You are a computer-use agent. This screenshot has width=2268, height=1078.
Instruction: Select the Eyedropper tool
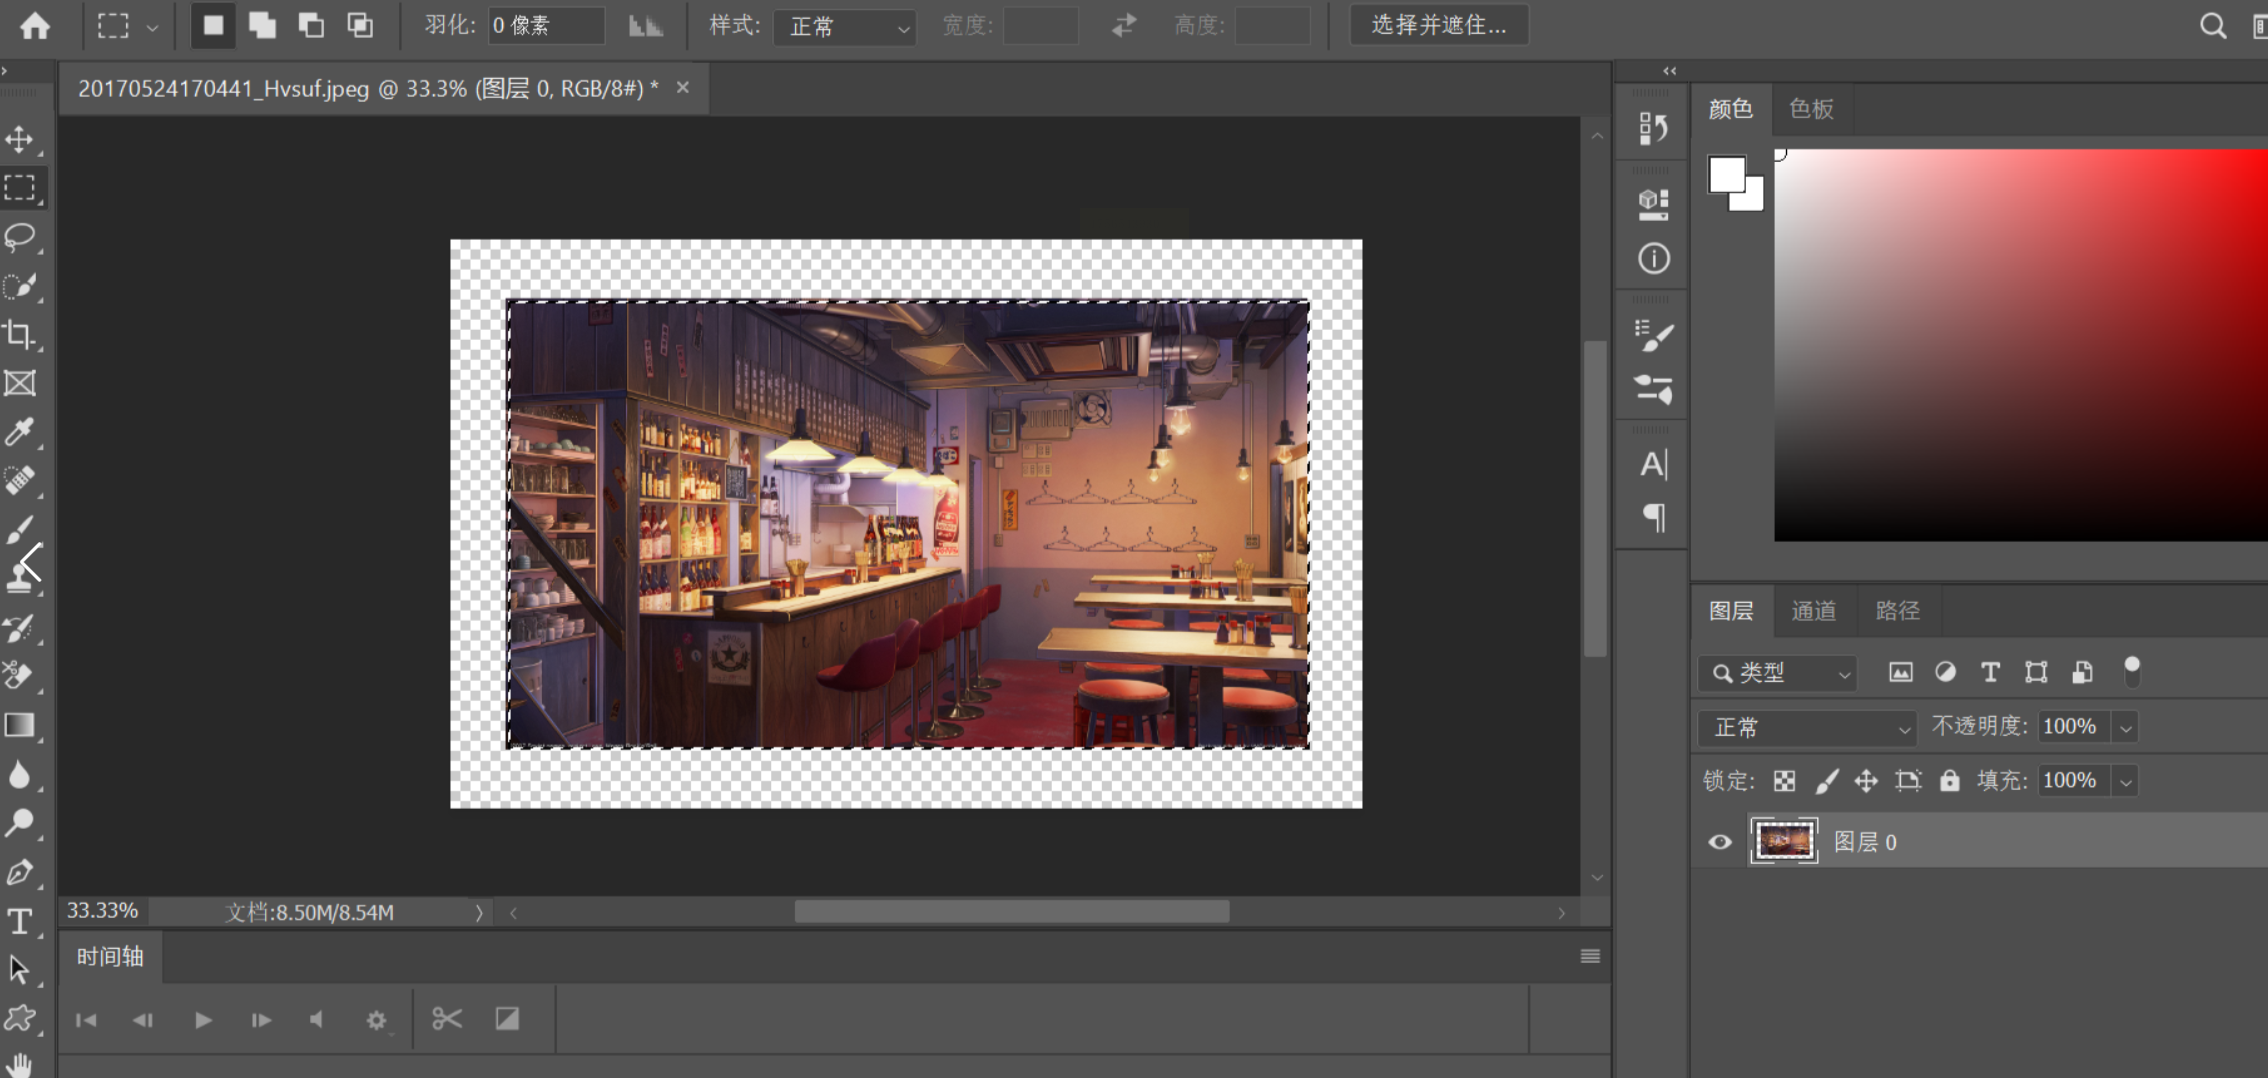20,432
